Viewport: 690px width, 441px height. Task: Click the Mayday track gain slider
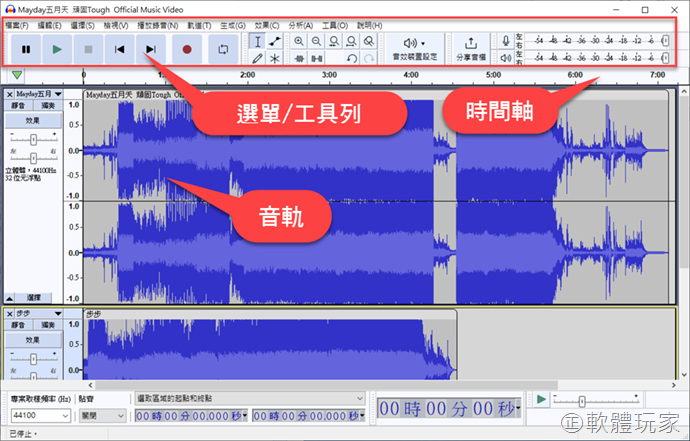33,139
